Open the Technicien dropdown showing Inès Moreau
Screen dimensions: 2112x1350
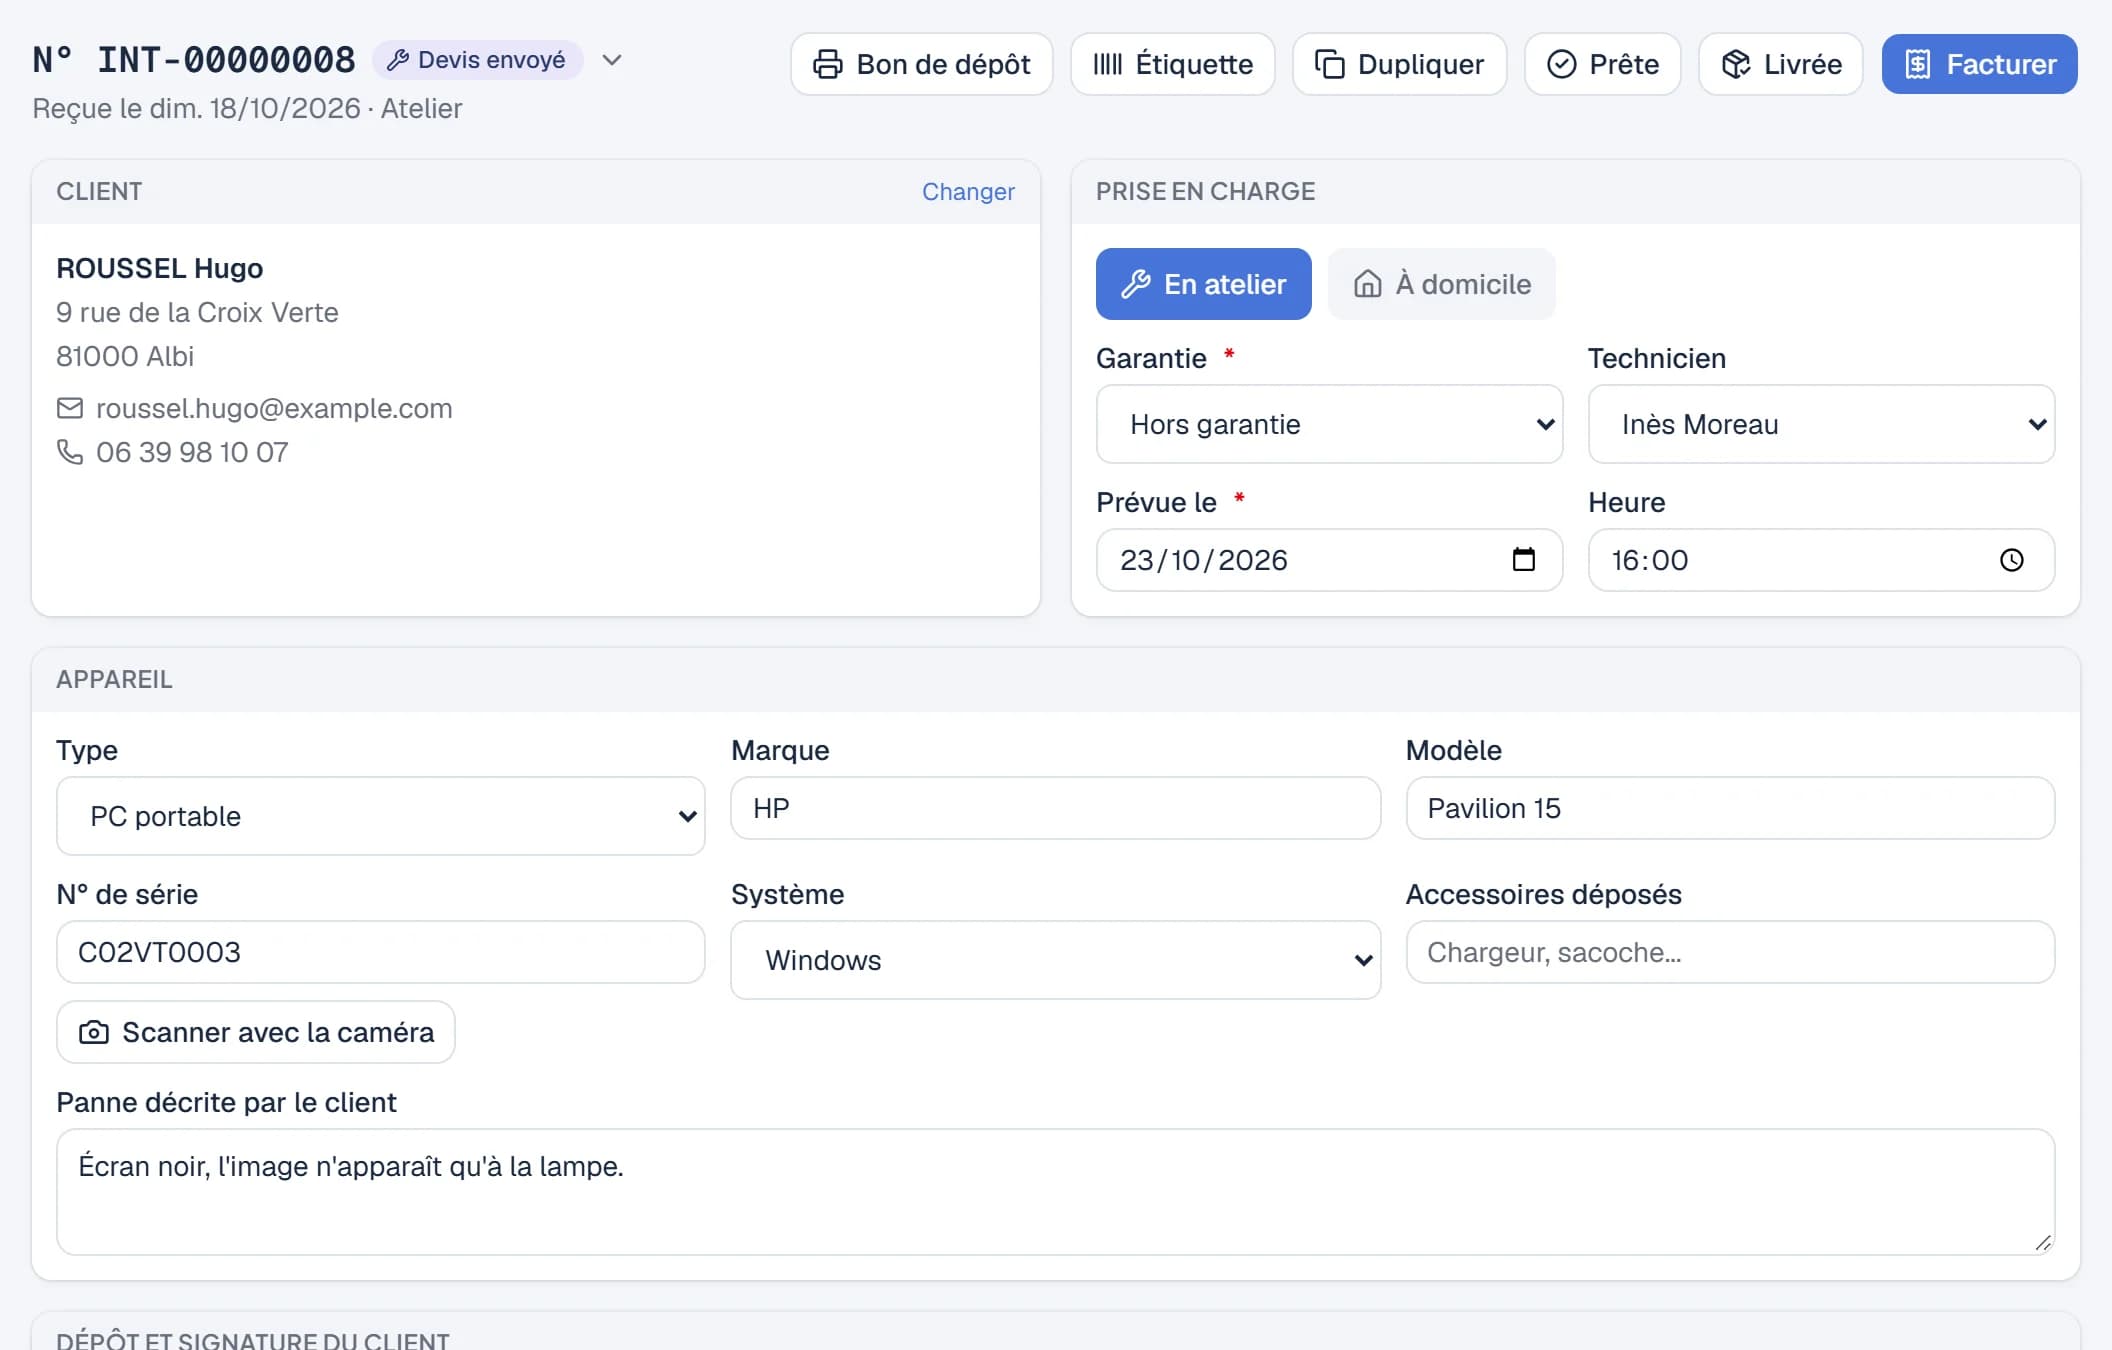[x=1821, y=424]
